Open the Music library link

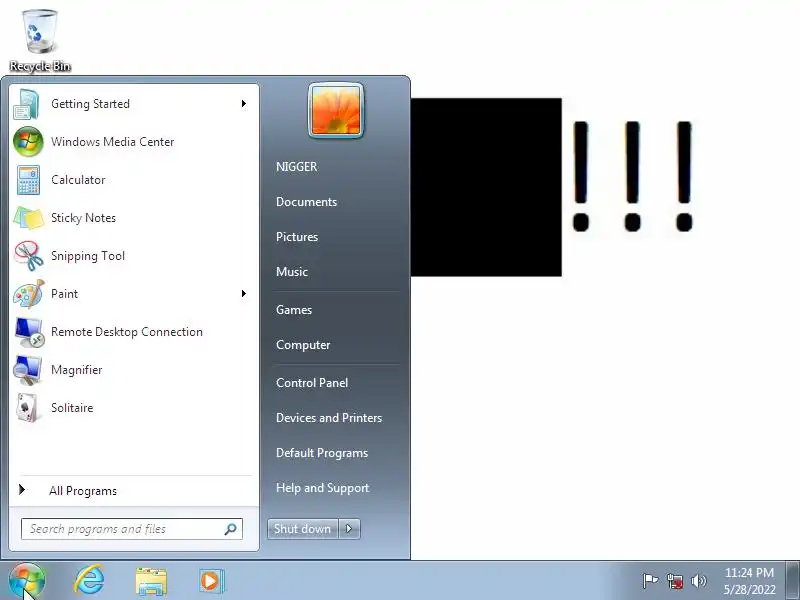[292, 272]
